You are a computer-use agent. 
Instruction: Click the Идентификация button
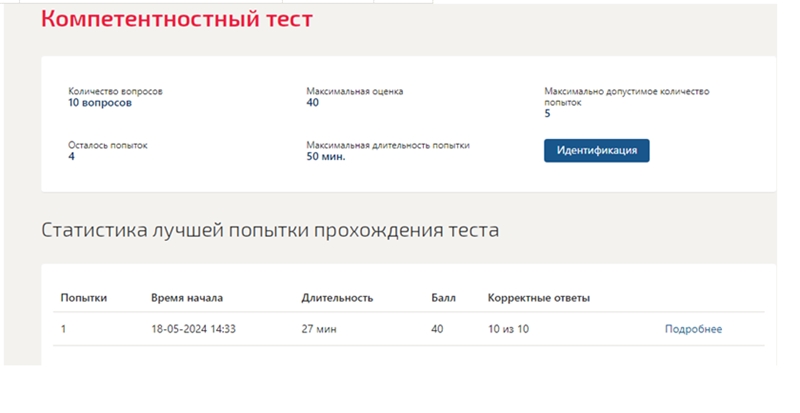coord(596,151)
